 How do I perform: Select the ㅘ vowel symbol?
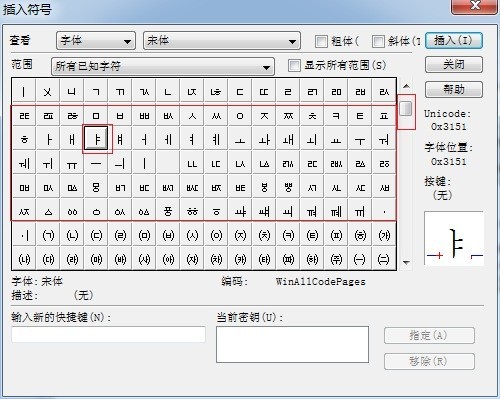tap(264, 140)
